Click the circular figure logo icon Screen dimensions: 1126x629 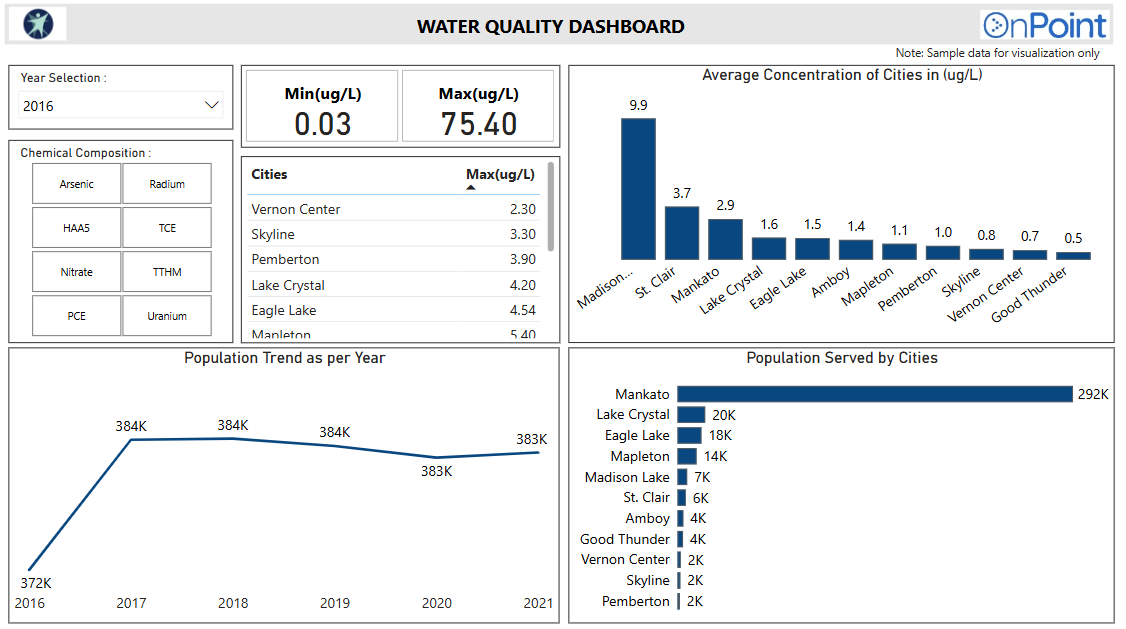(x=38, y=24)
